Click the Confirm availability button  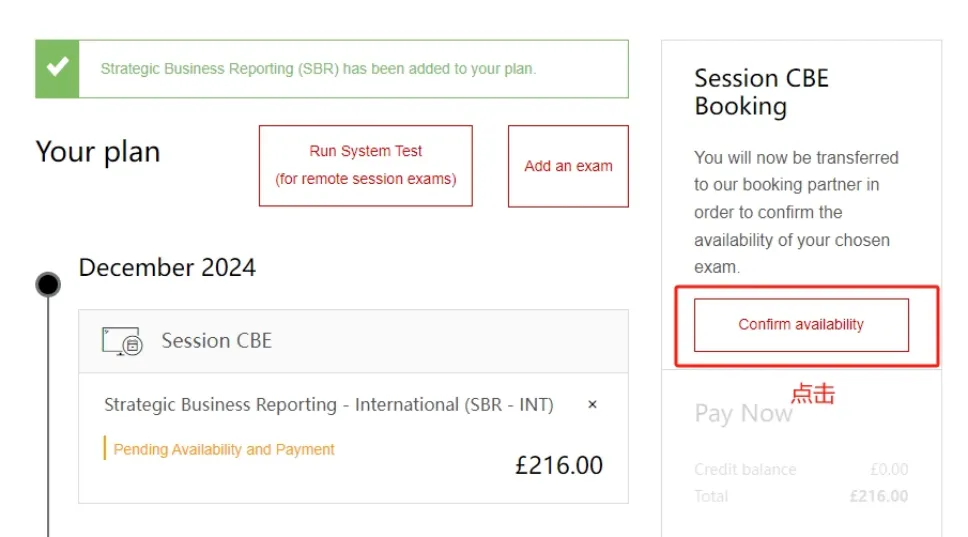[x=801, y=325]
